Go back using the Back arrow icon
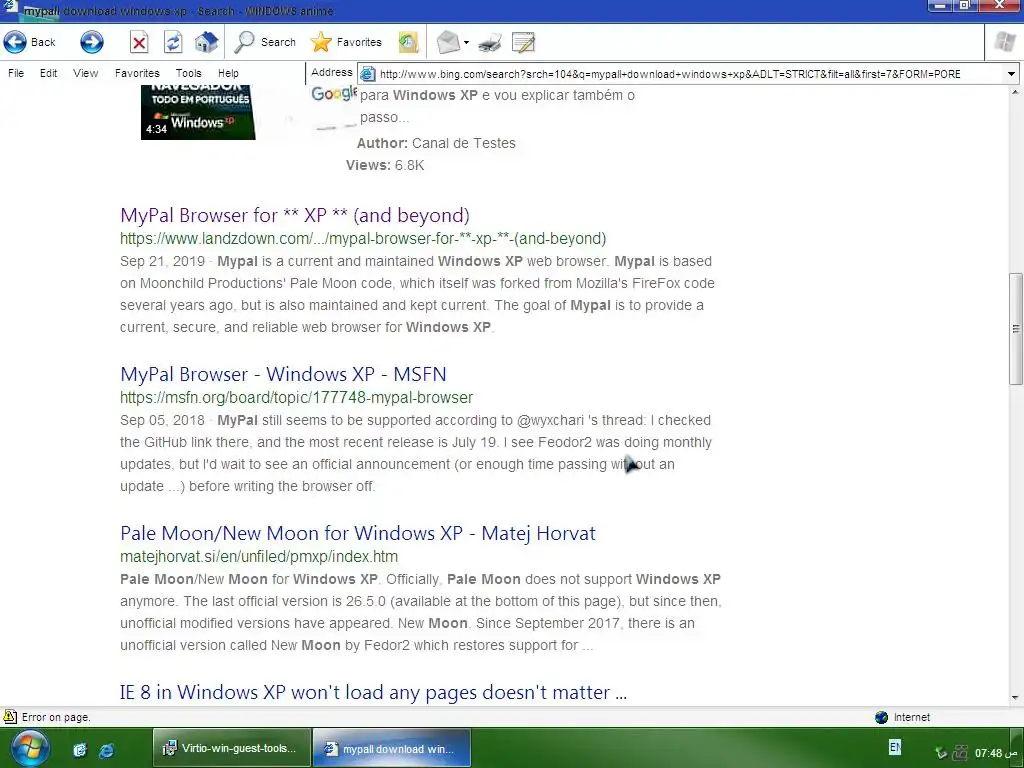Image resolution: width=1024 pixels, height=768 pixels. [15, 42]
